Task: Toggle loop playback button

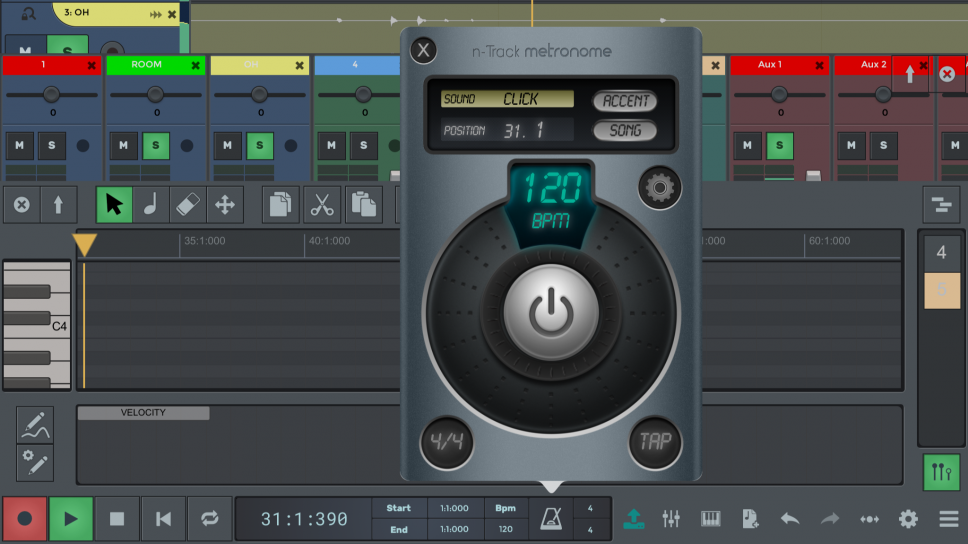Action: coord(209,518)
